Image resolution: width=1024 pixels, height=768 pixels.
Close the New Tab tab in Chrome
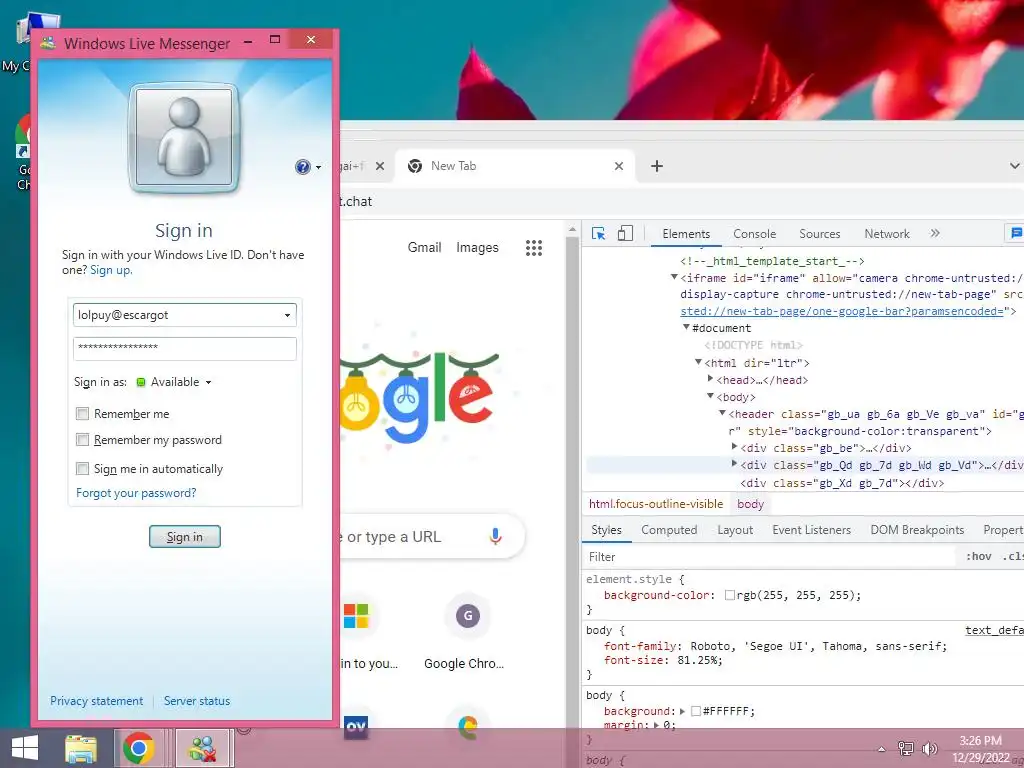(x=618, y=166)
